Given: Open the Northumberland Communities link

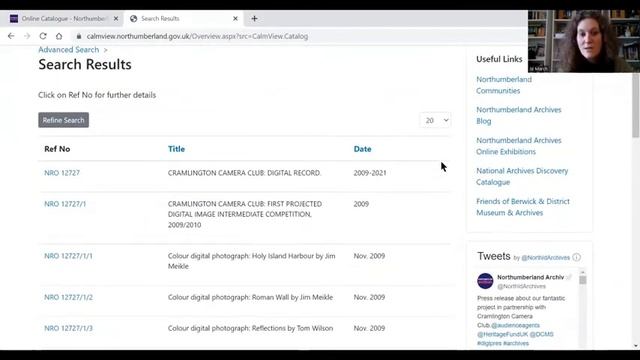Looking at the screenshot, I should point(504,85).
